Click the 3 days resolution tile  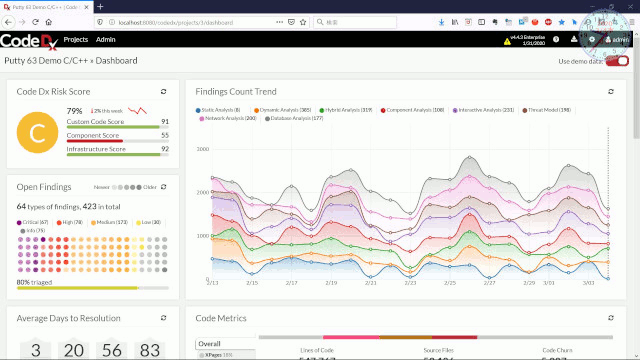[x=36, y=350]
